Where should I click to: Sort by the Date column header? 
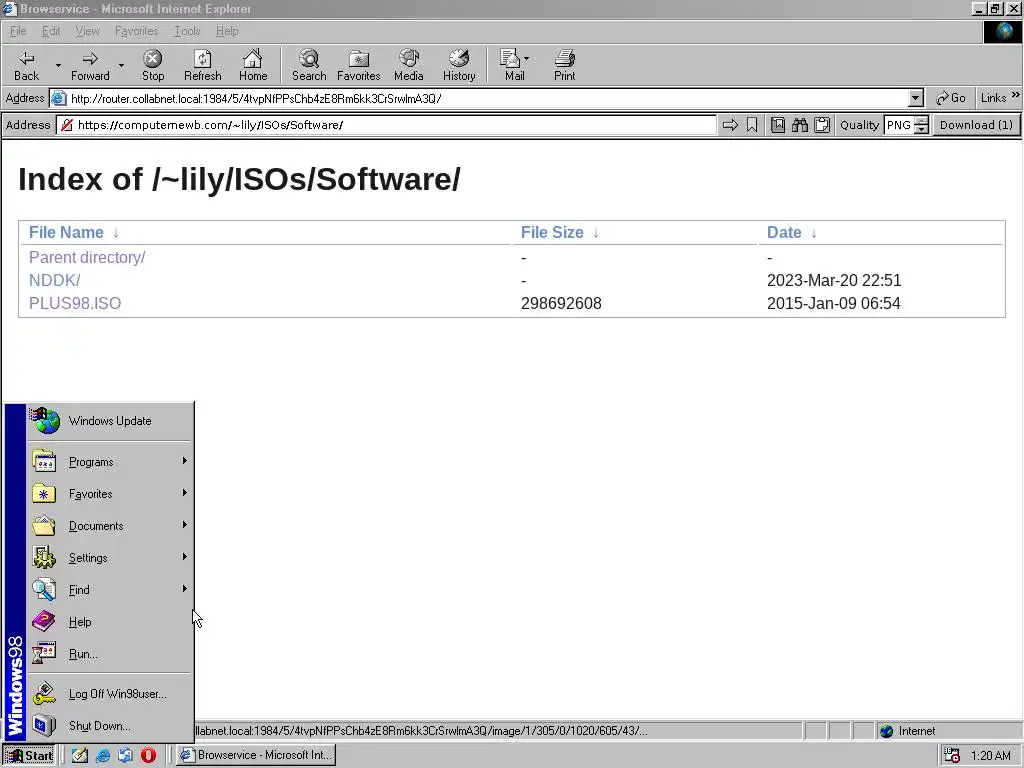click(x=784, y=232)
